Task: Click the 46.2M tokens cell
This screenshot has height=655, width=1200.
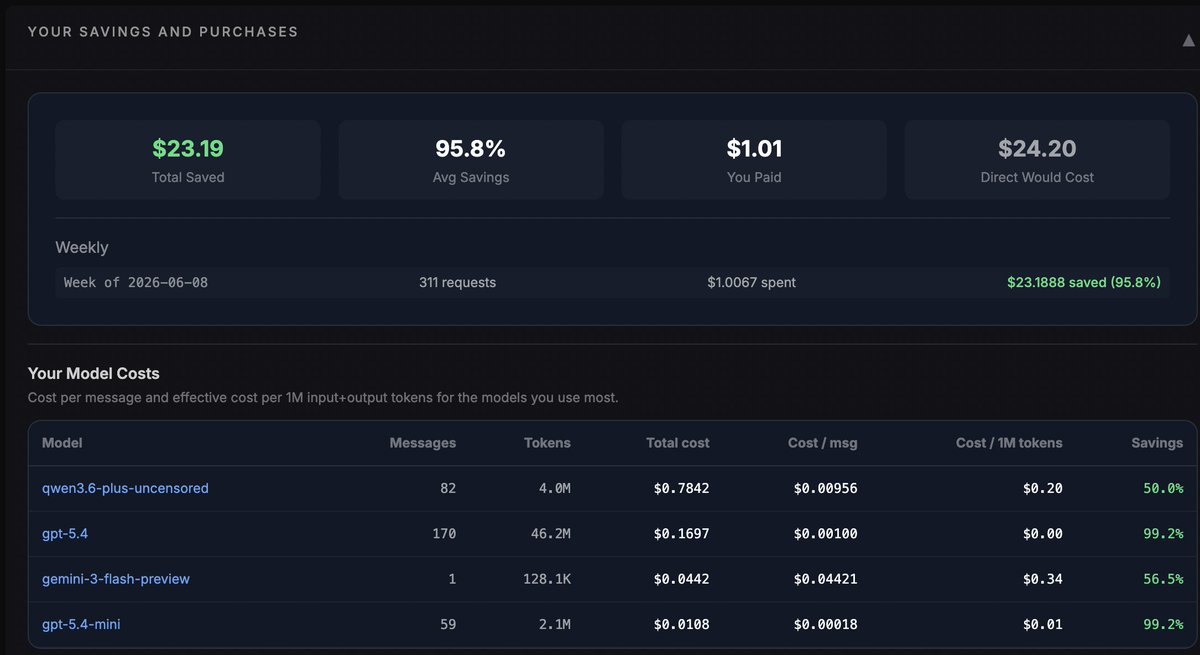Action: tap(551, 534)
